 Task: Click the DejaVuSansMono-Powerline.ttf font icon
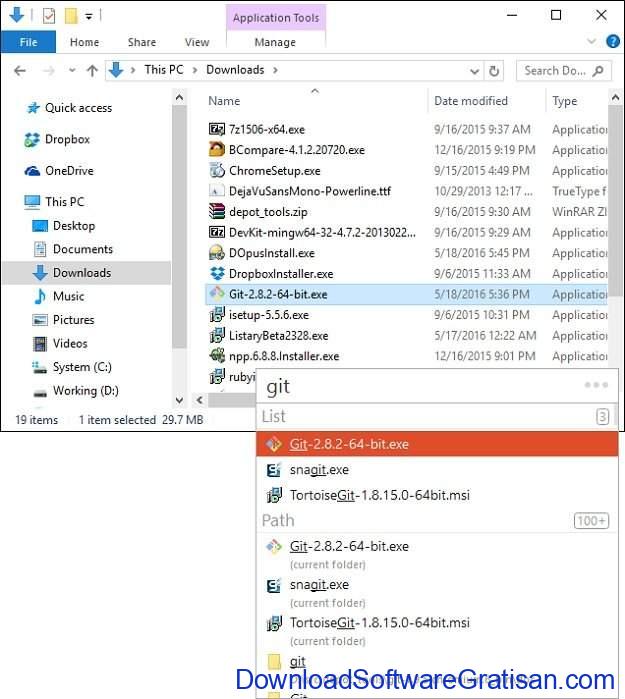point(217,191)
